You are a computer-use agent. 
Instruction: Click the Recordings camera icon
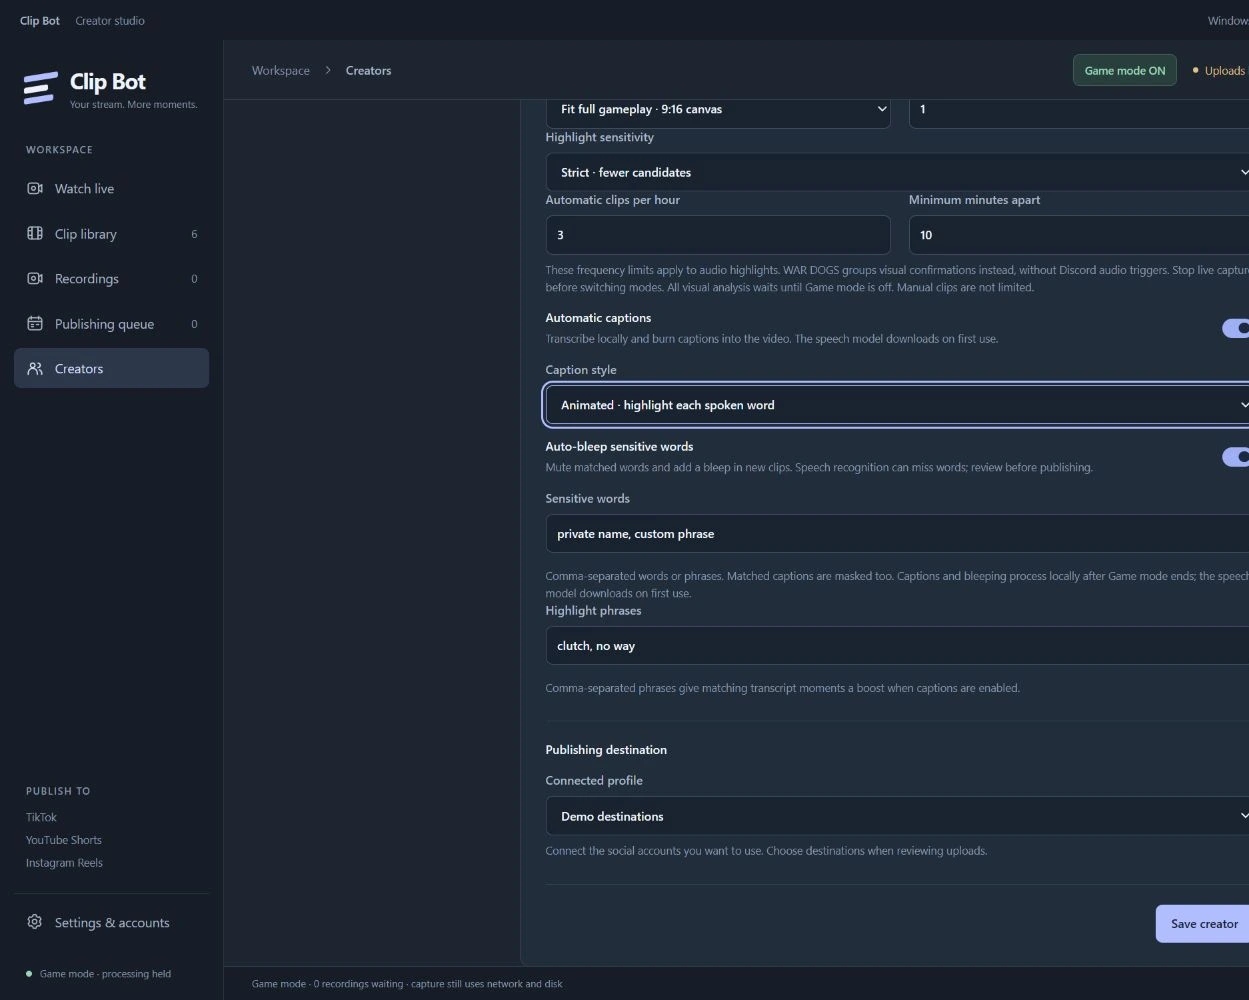(x=35, y=278)
